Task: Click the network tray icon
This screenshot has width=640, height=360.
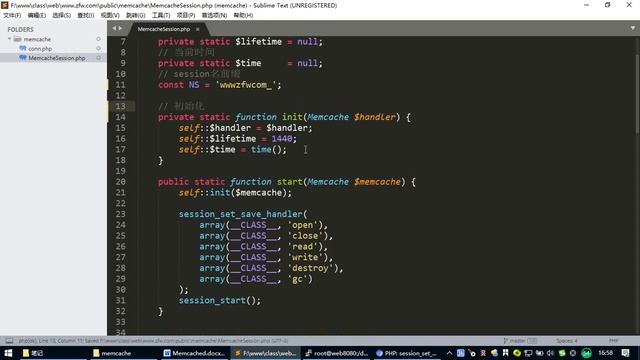Action: 528,353
